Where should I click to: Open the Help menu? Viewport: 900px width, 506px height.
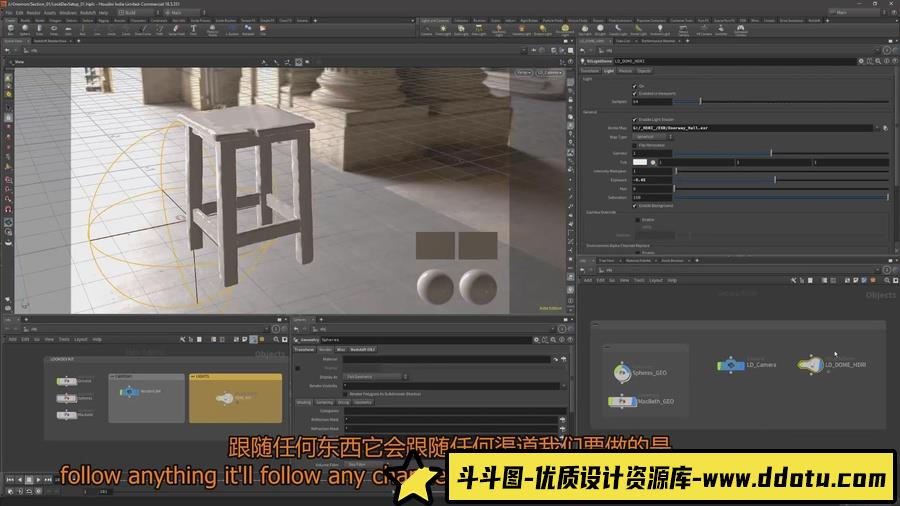[103, 12]
